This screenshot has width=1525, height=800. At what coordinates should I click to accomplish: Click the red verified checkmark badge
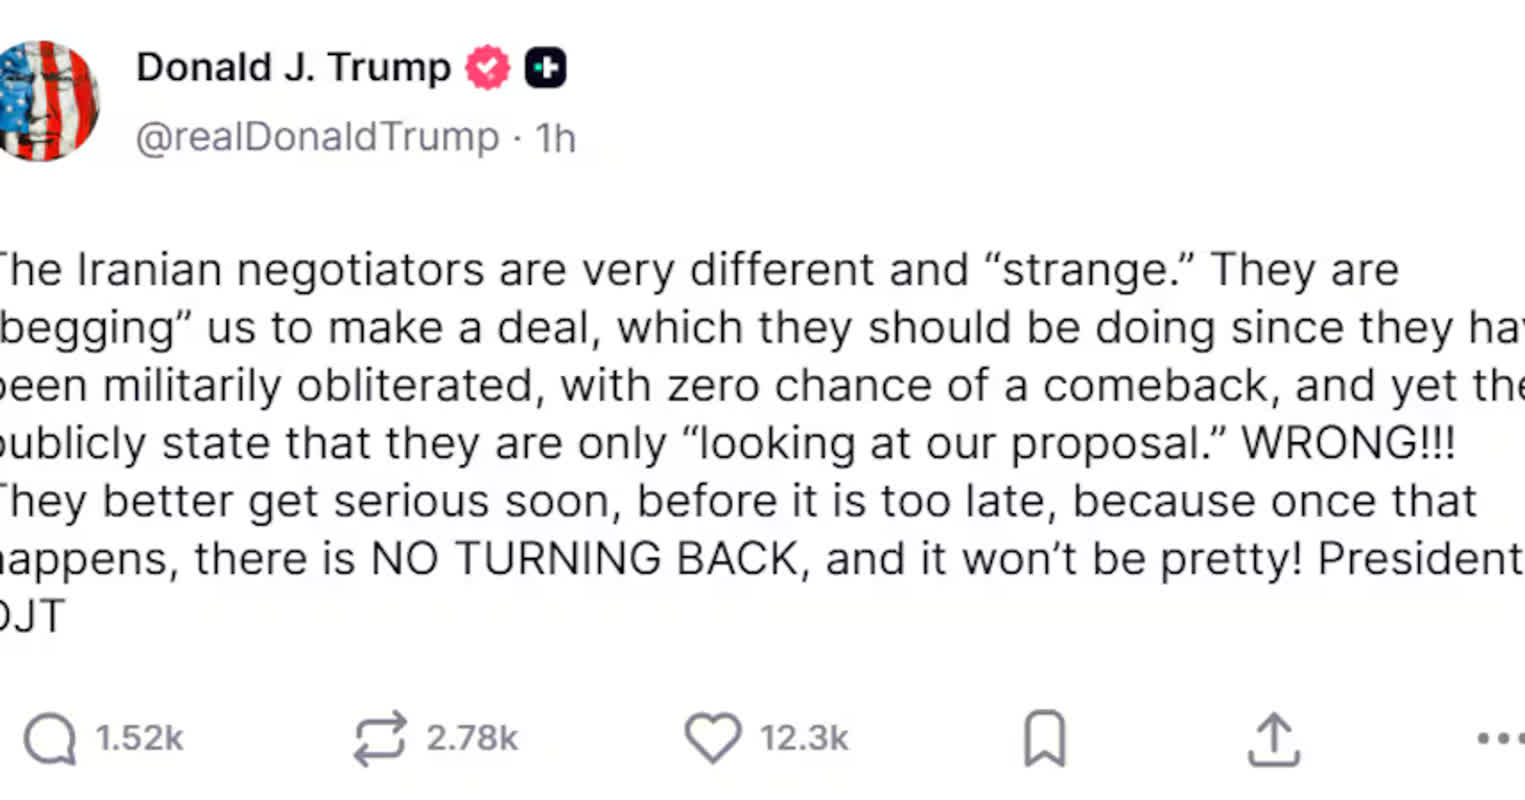488,68
